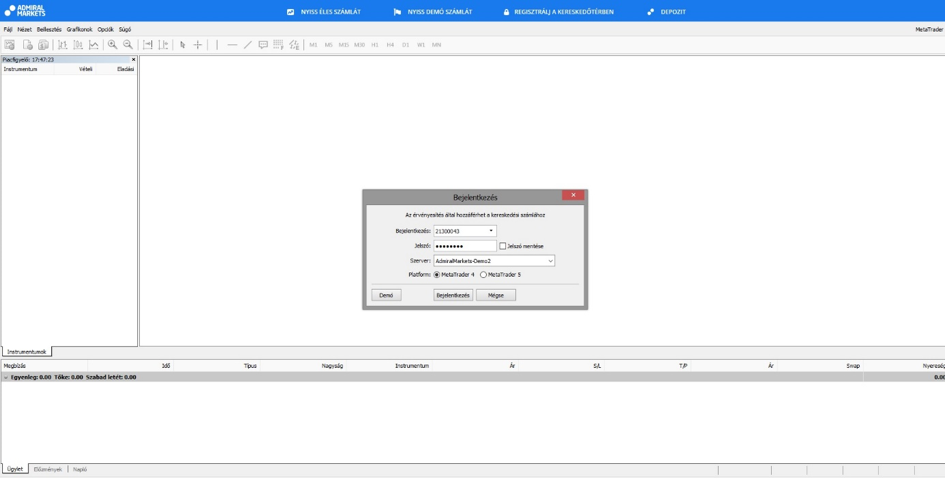The height and width of the screenshot is (479, 945).
Task: Pick the horizontal line drawing tool
Action: [232, 45]
